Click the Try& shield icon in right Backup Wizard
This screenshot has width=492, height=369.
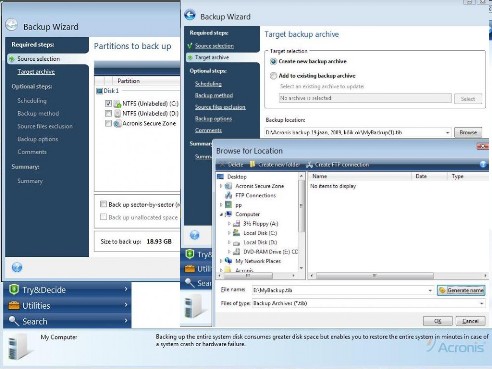pos(190,254)
